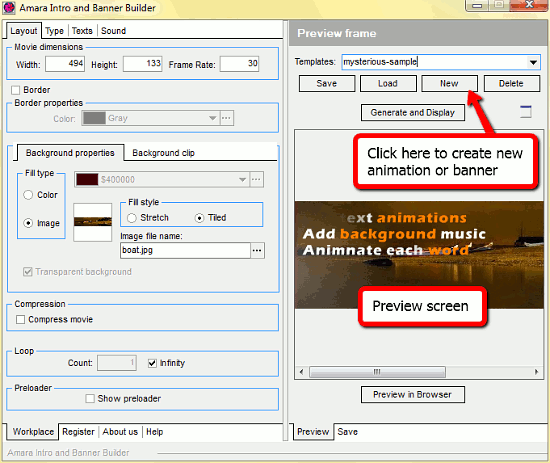Select Background properties tab

(x=70, y=153)
